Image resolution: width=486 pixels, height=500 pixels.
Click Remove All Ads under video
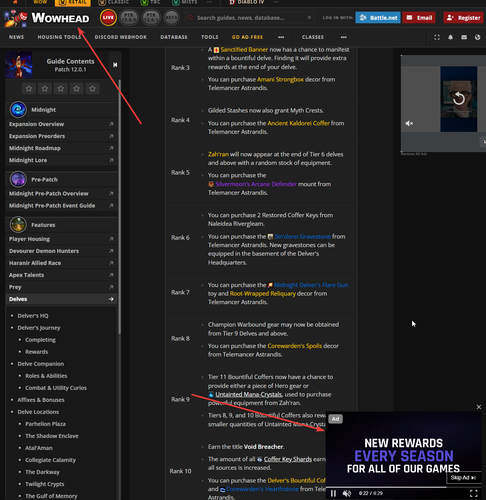414,154
